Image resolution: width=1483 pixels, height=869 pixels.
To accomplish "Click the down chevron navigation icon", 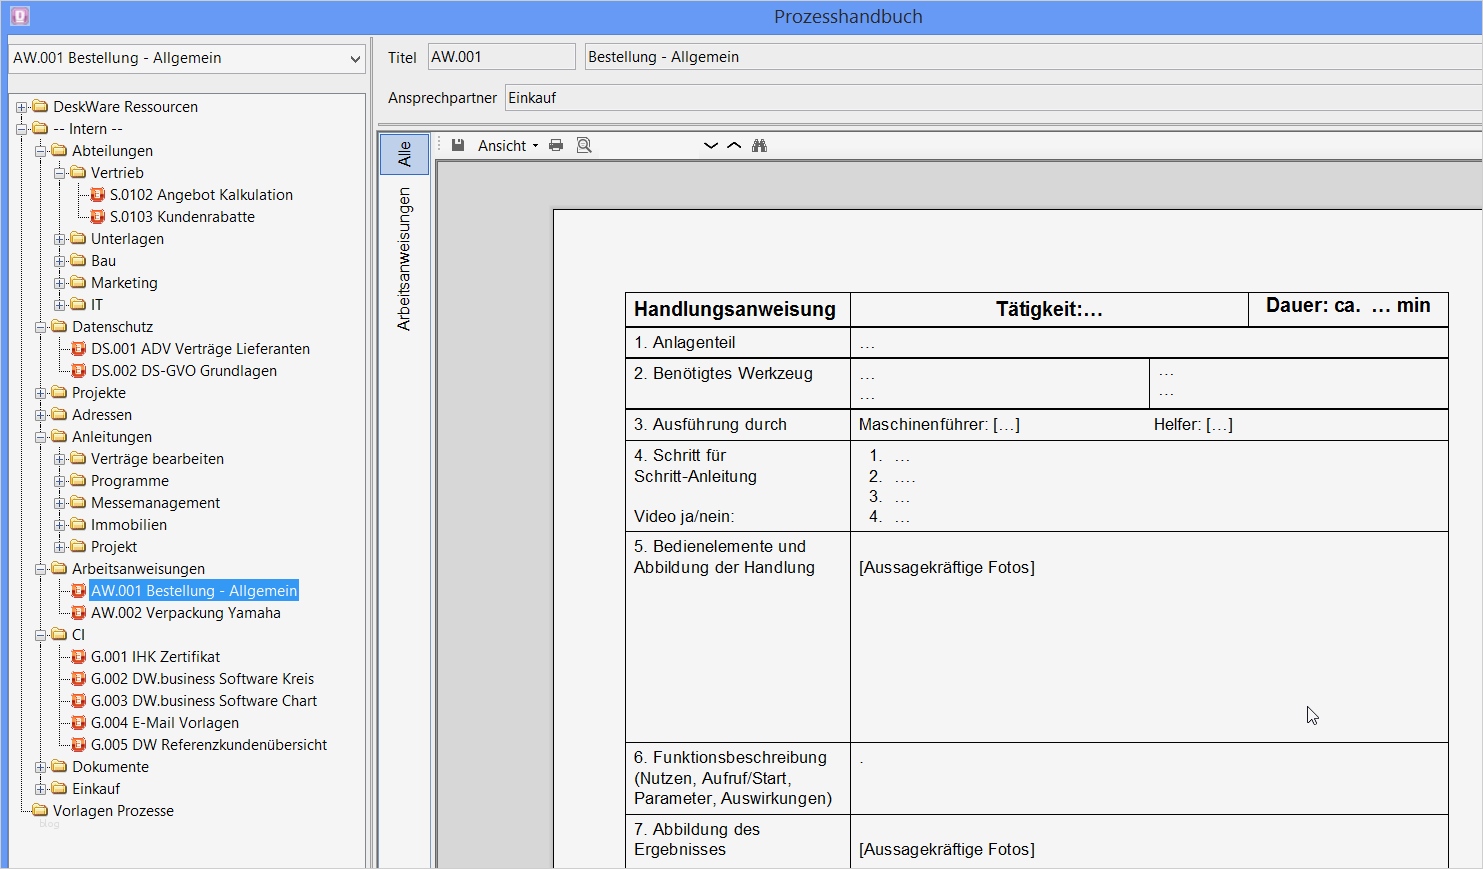I will [x=710, y=145].
